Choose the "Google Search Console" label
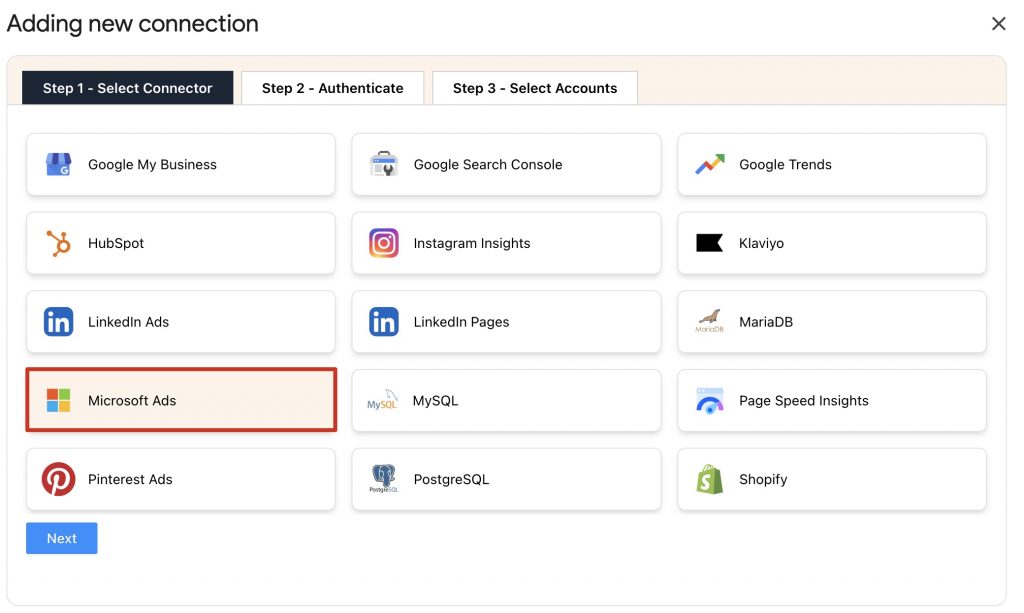Screen dimensions: 1024x613 488,165
